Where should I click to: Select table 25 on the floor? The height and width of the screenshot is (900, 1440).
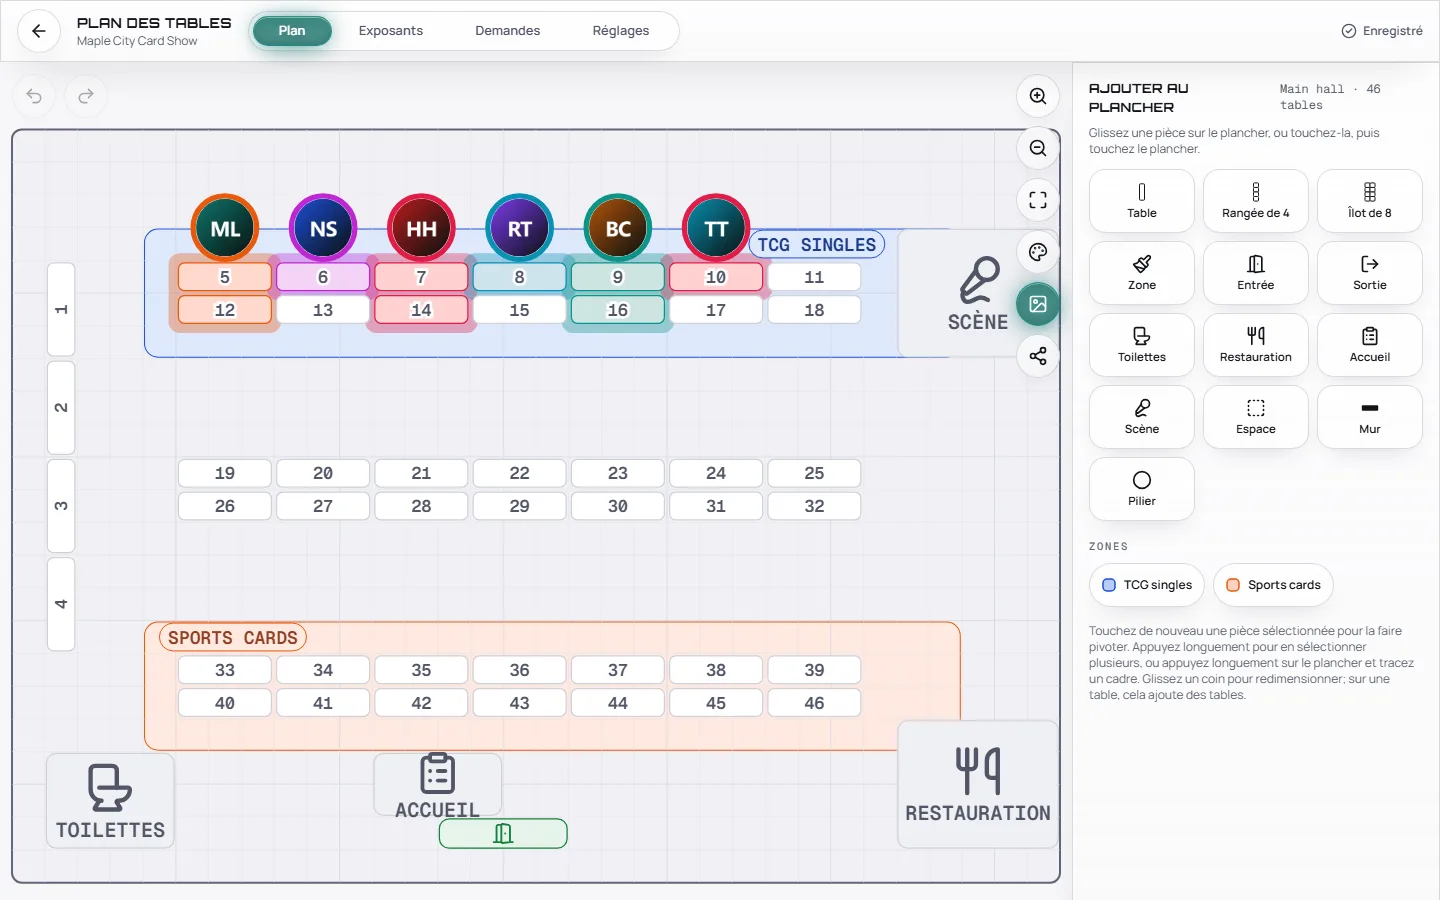(814, 473)
